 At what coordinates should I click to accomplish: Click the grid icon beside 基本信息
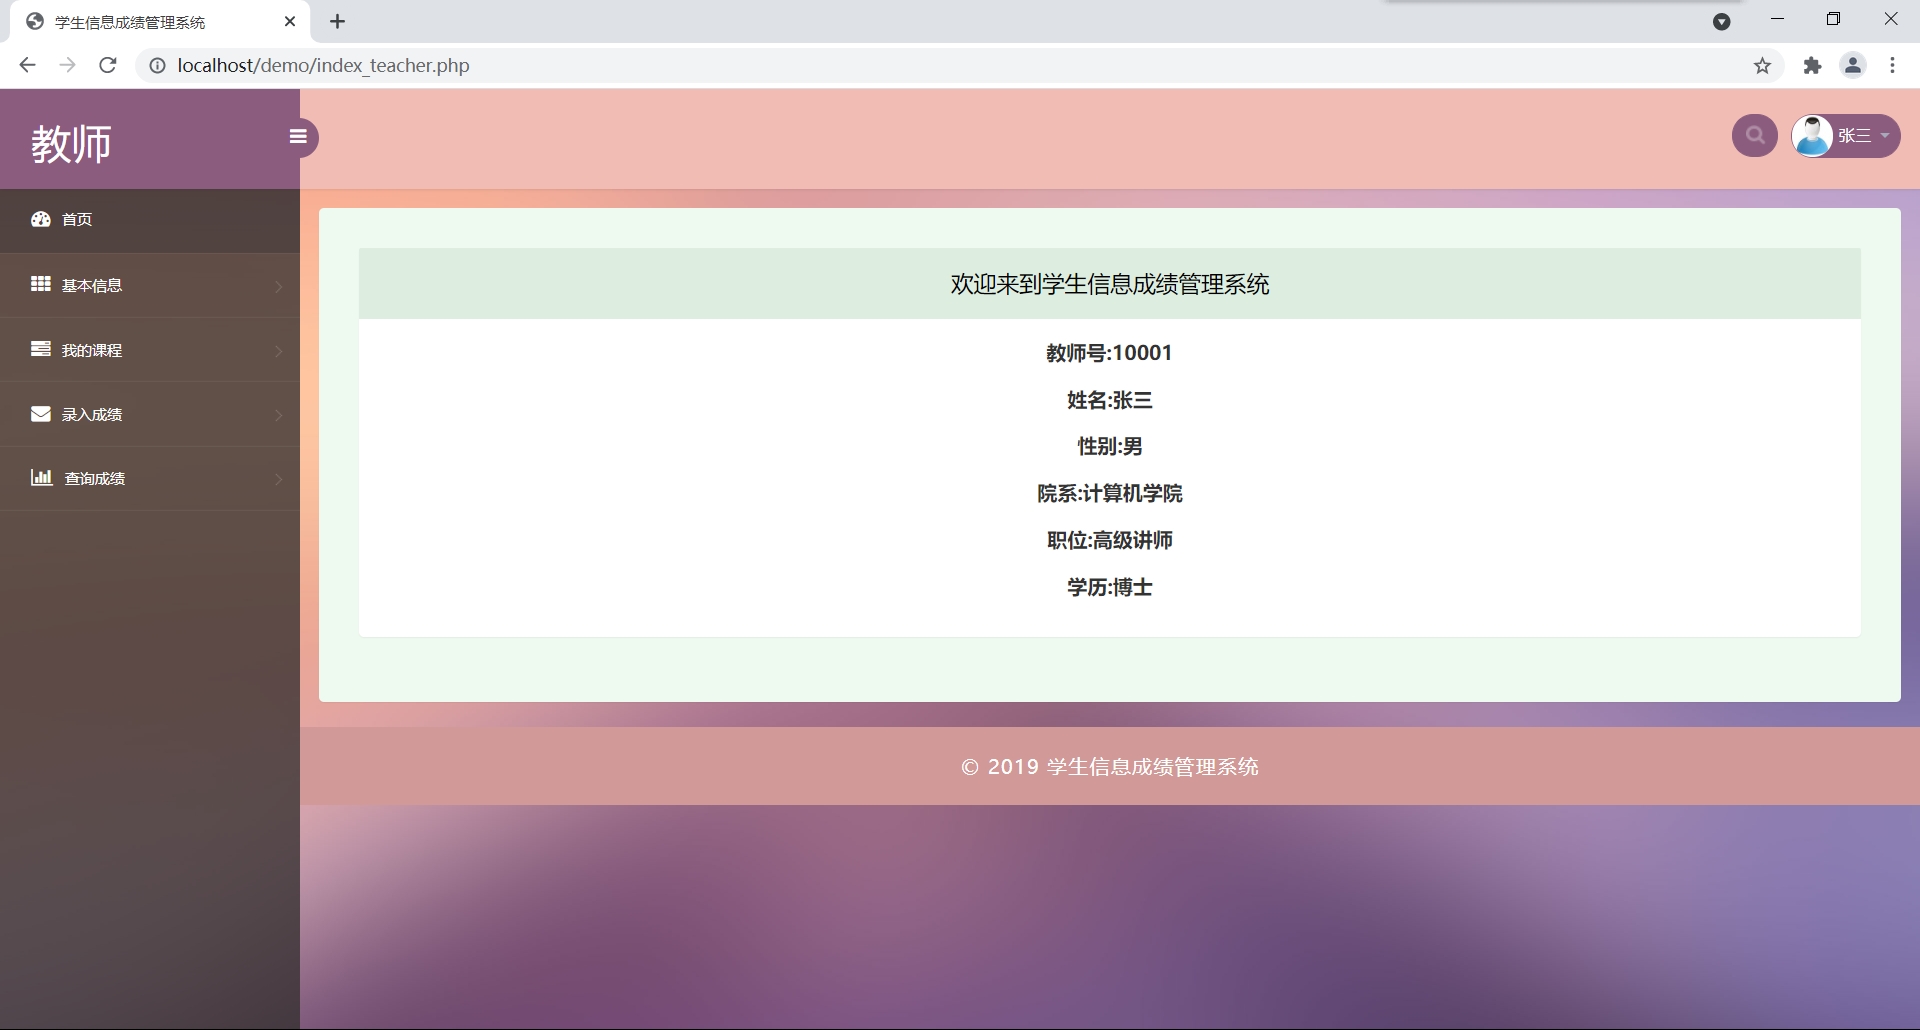click(x=41, y=284)
